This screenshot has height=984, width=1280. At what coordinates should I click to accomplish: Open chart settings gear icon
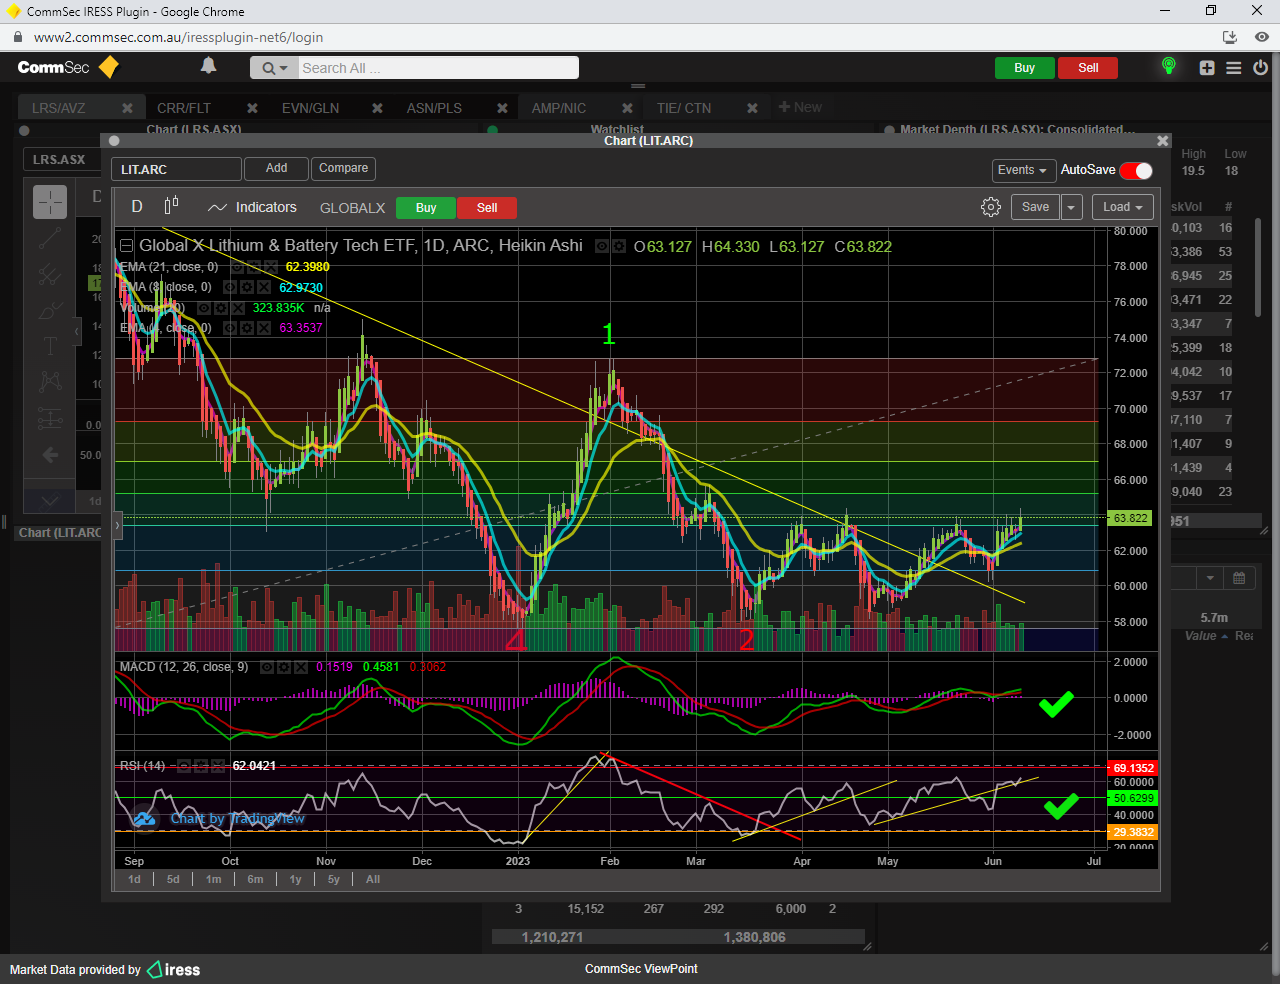point(991,207)
